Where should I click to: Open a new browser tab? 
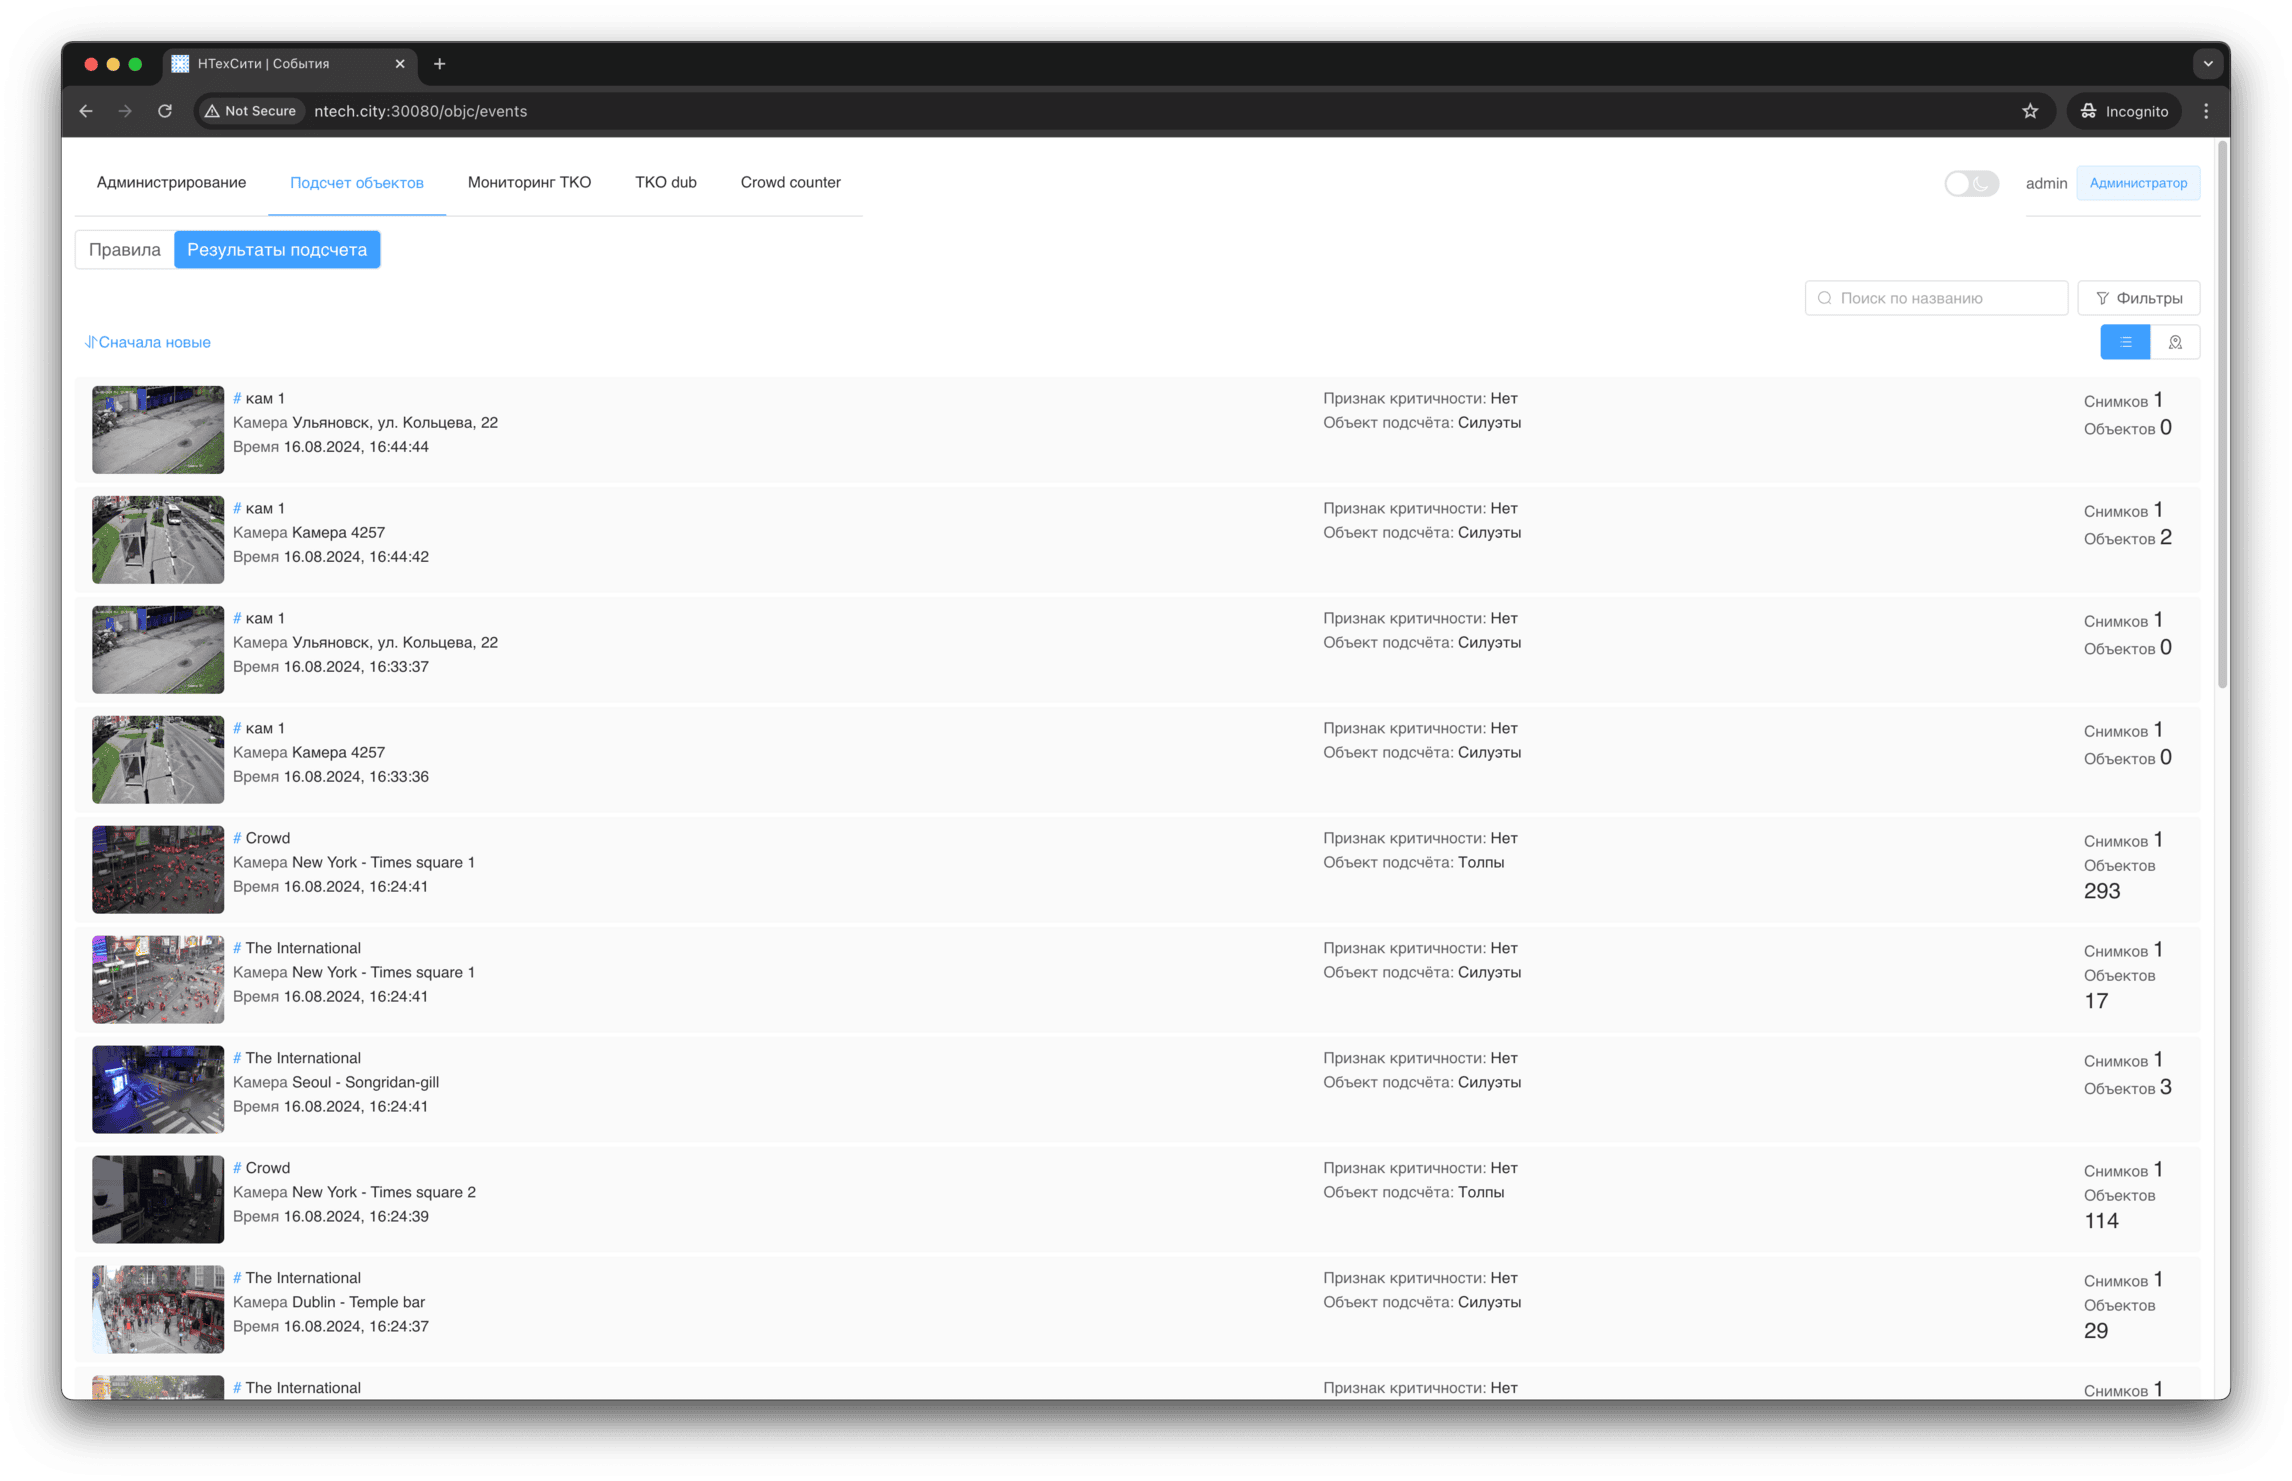coord(439,64)
